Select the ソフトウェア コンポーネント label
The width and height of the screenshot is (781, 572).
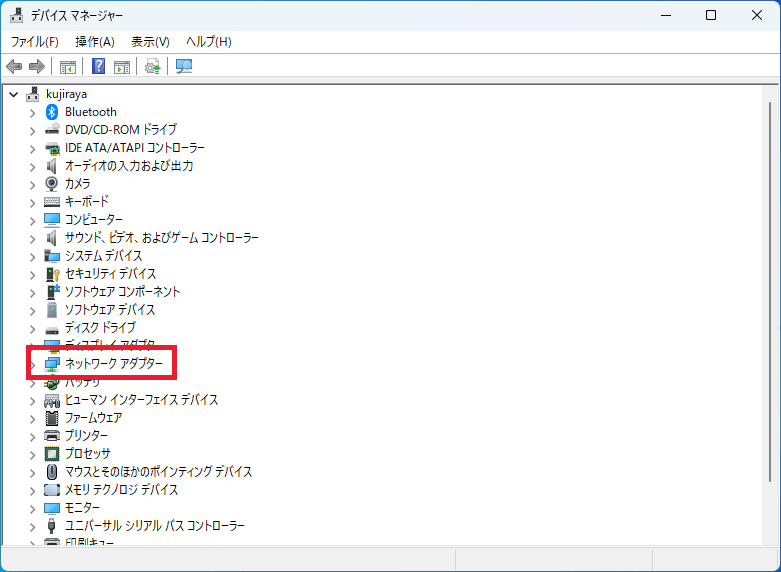coord(123,291)
